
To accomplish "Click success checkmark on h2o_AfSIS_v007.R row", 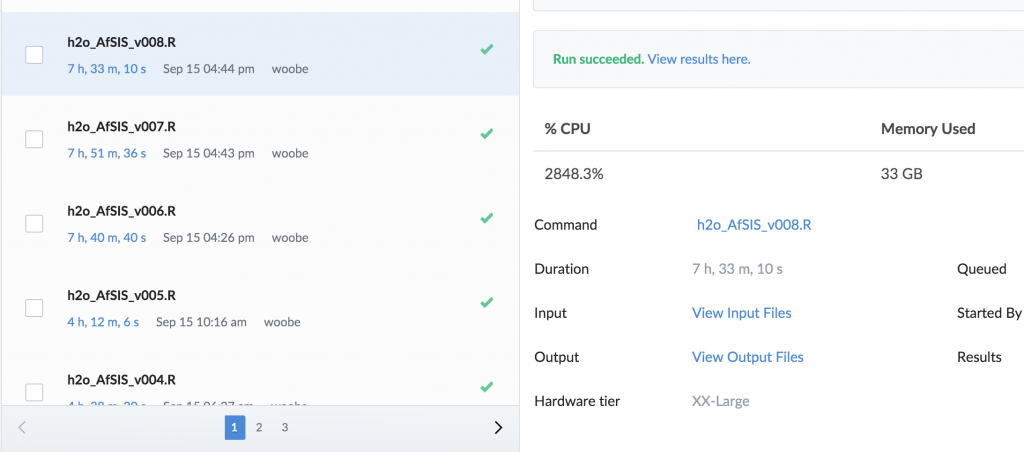I will tap(487, 133).
